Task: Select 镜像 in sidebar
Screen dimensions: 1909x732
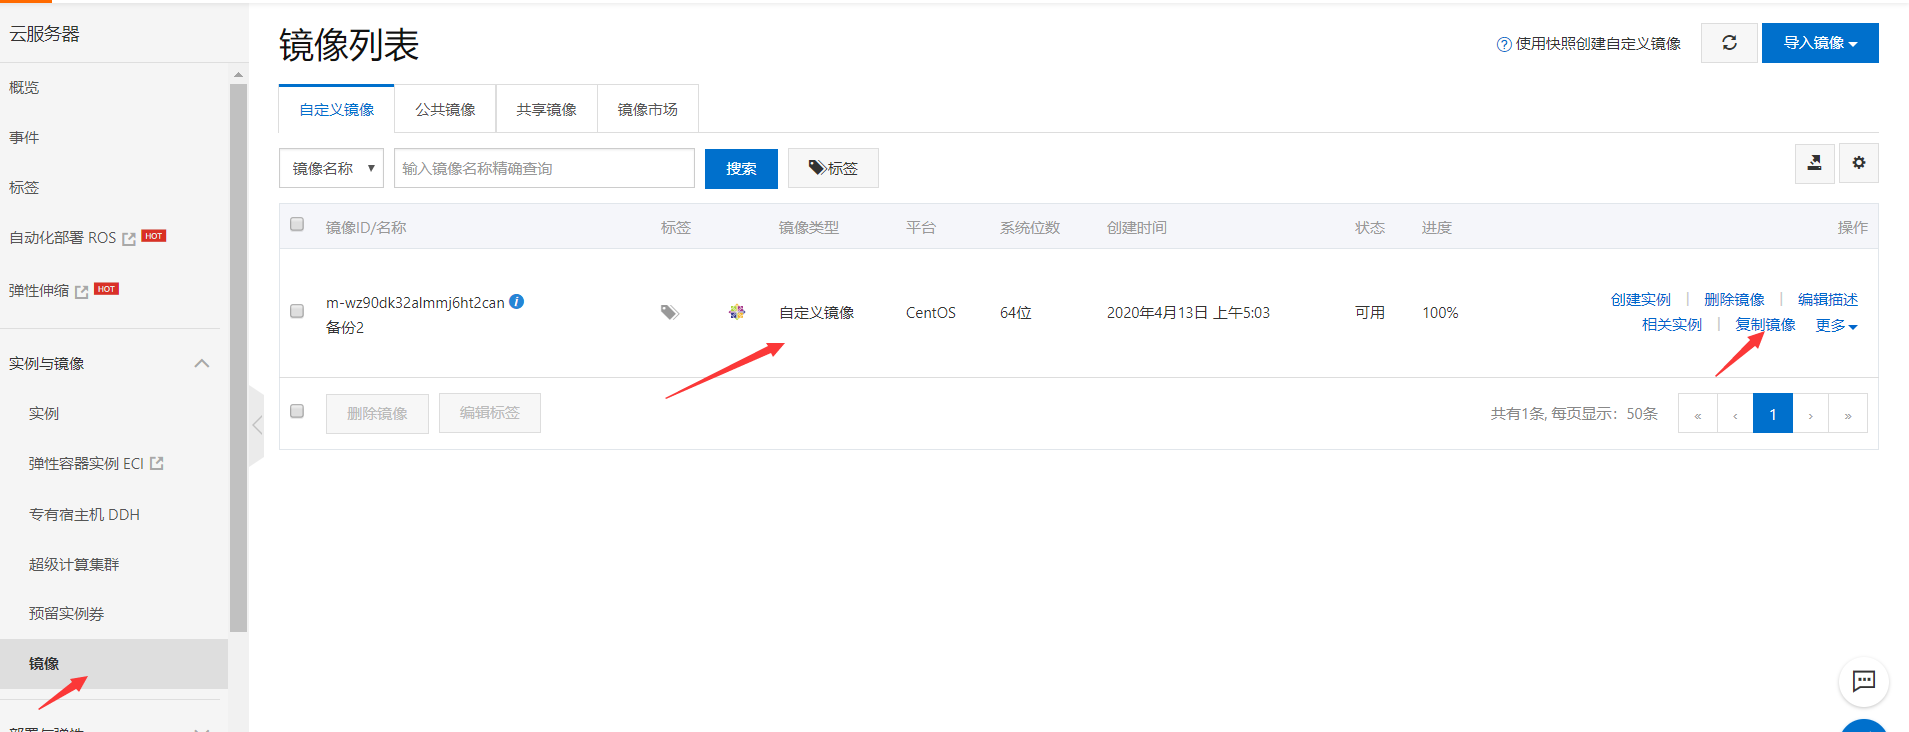Action: pyautogui.click(x=114, y=663)
